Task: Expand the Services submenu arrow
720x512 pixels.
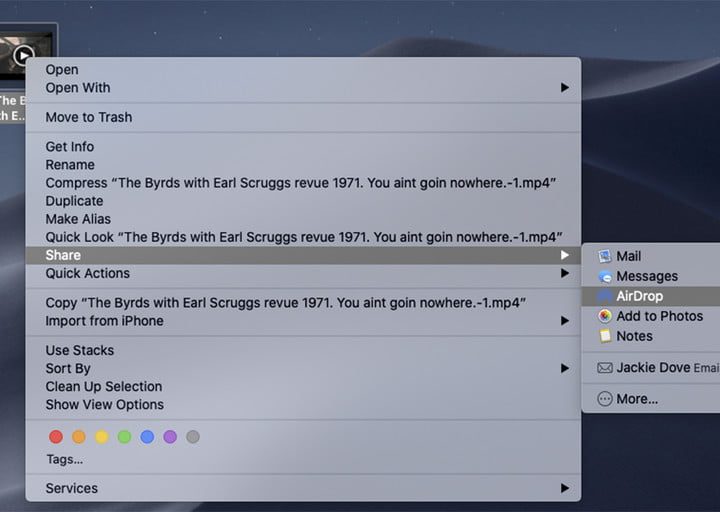Action: pos(564,488)
